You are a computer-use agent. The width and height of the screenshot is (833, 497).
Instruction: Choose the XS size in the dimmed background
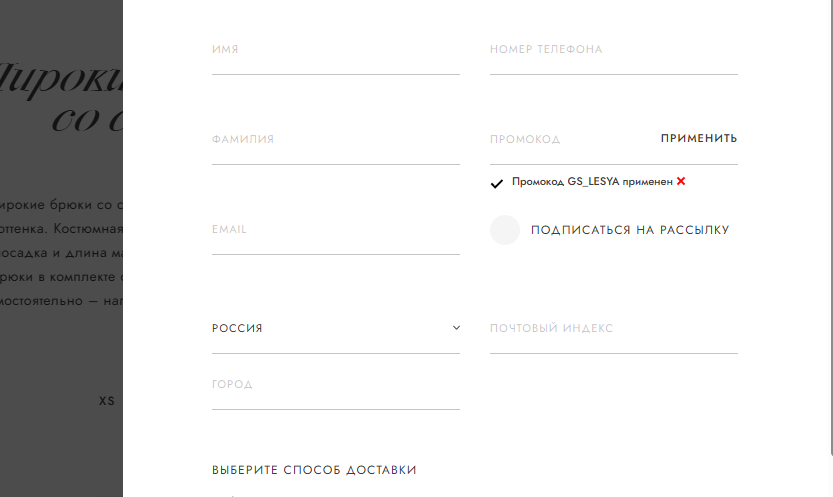[x=107, y=401]
